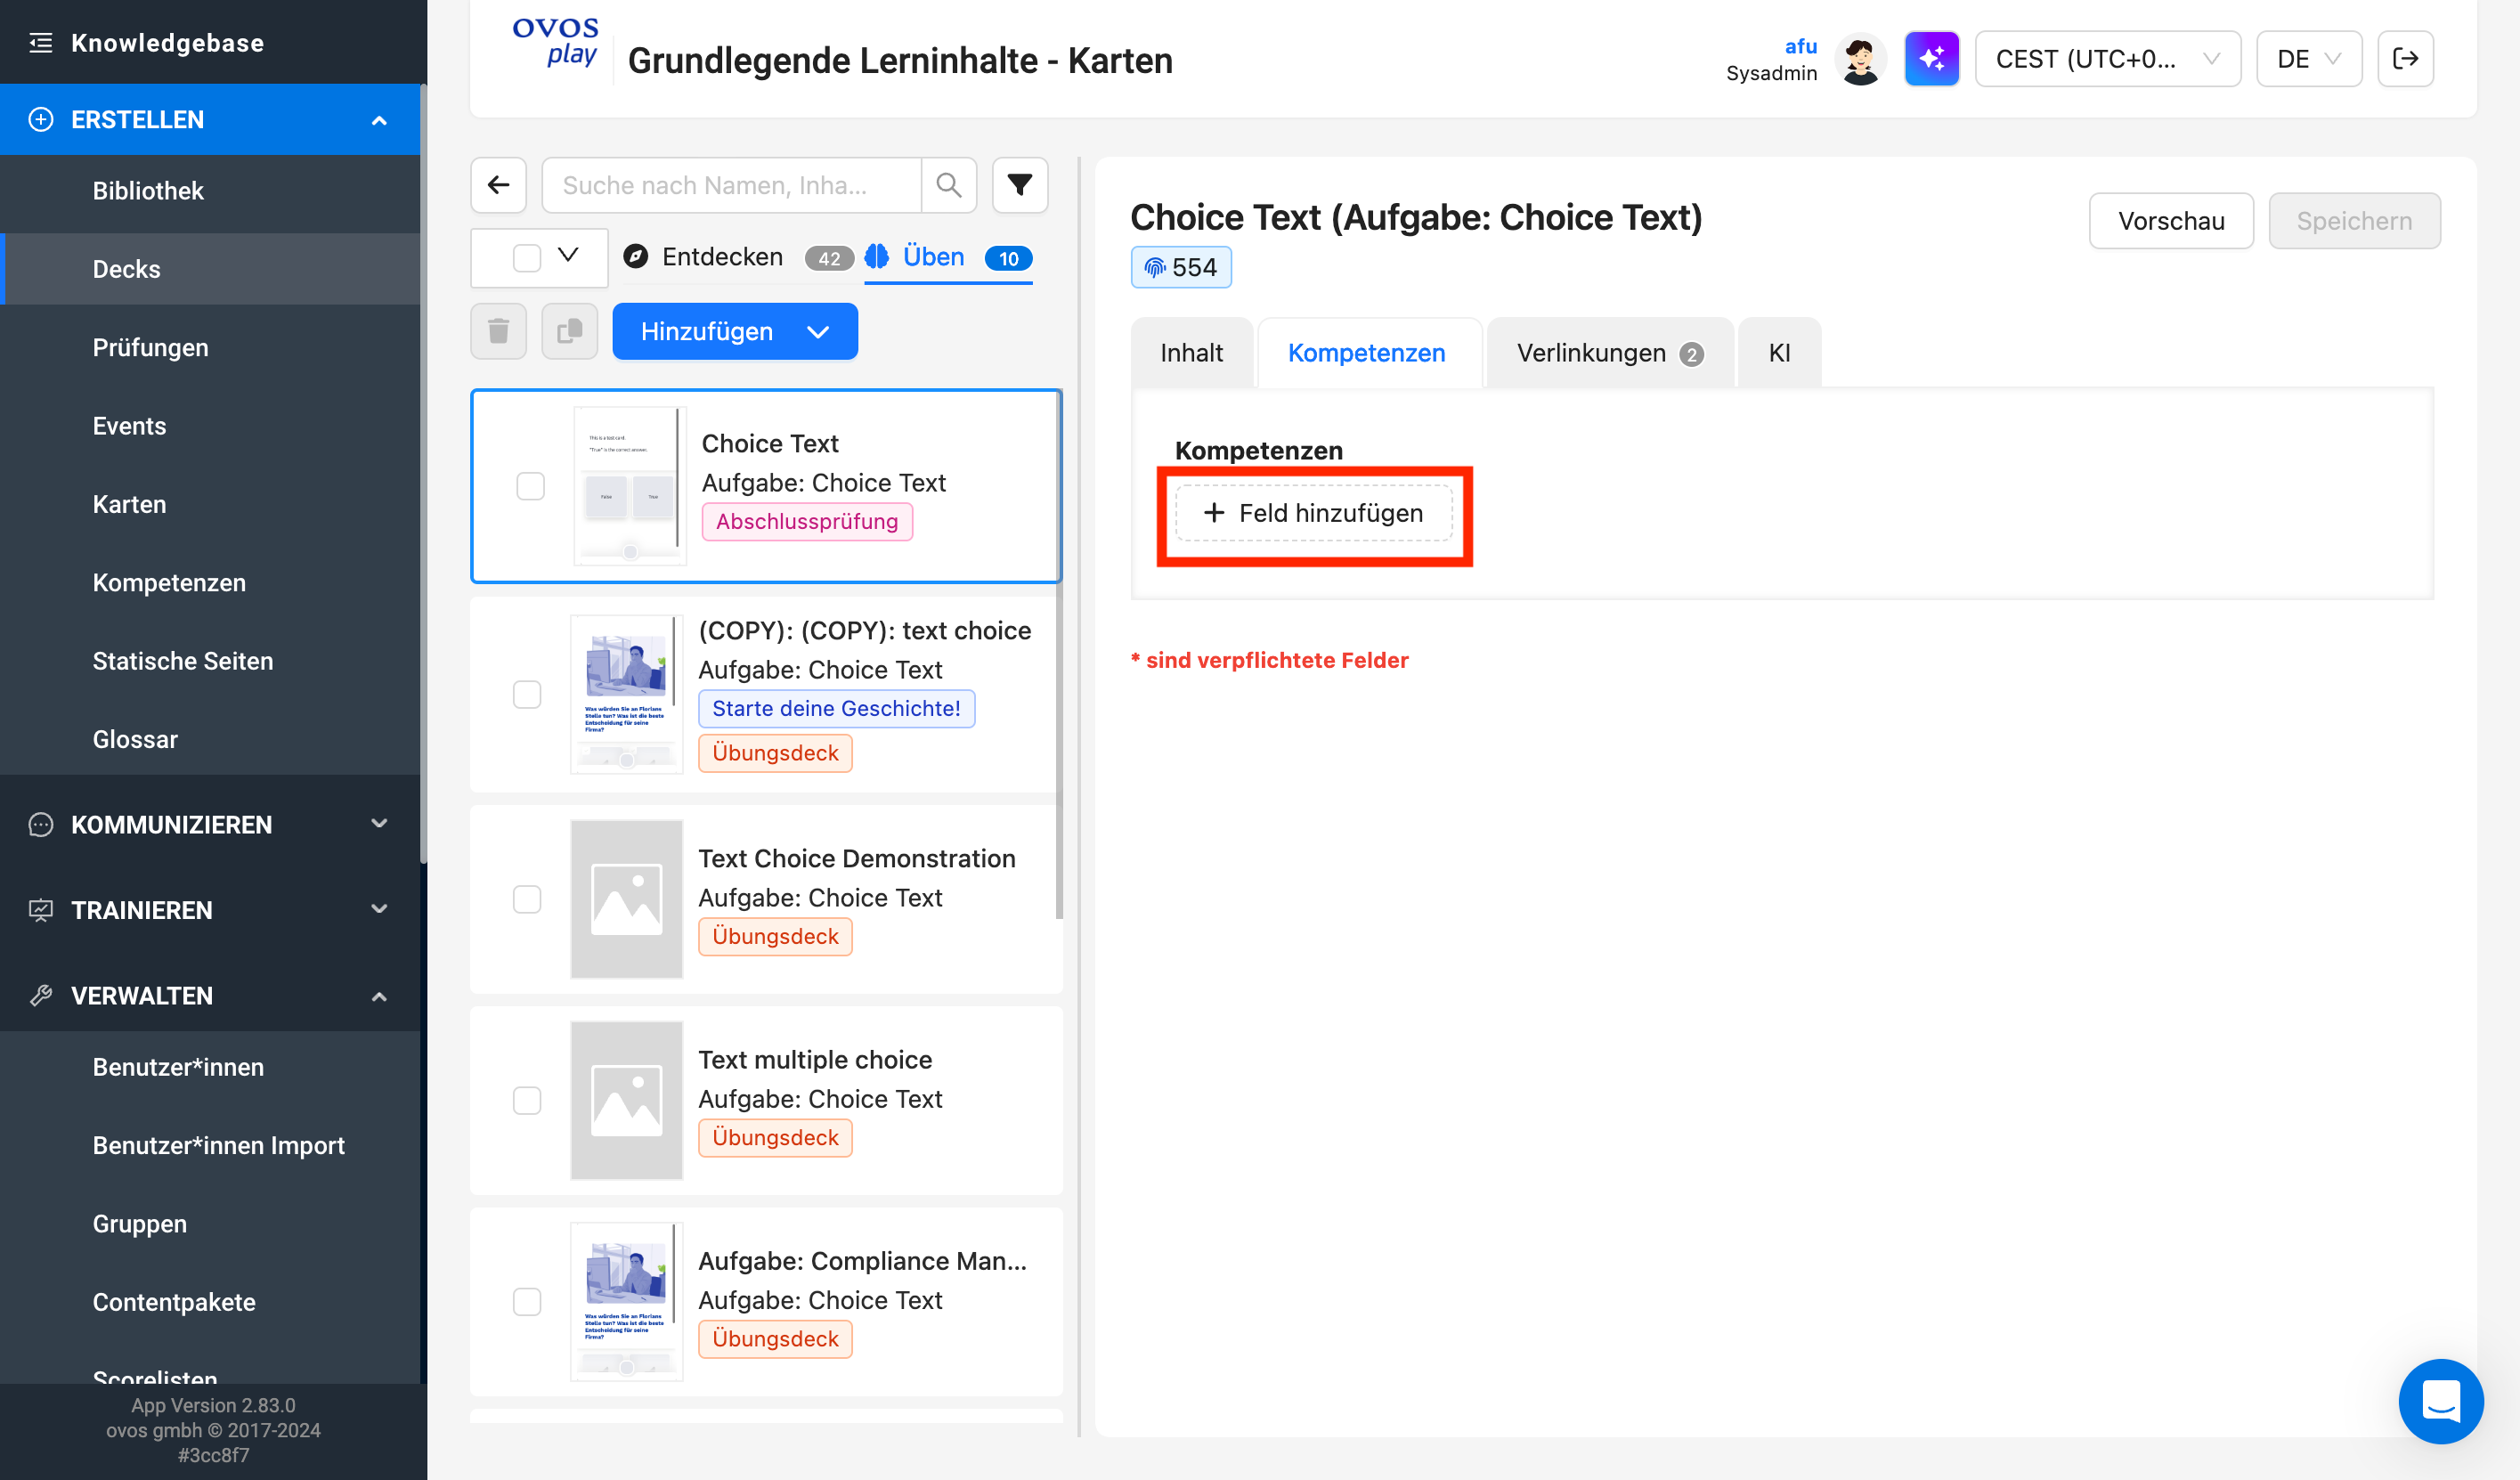Open the CEST timezone dropdown
This screenshot has height=1480, width=2520.
pyautogui.click(x=2108, y=59)
